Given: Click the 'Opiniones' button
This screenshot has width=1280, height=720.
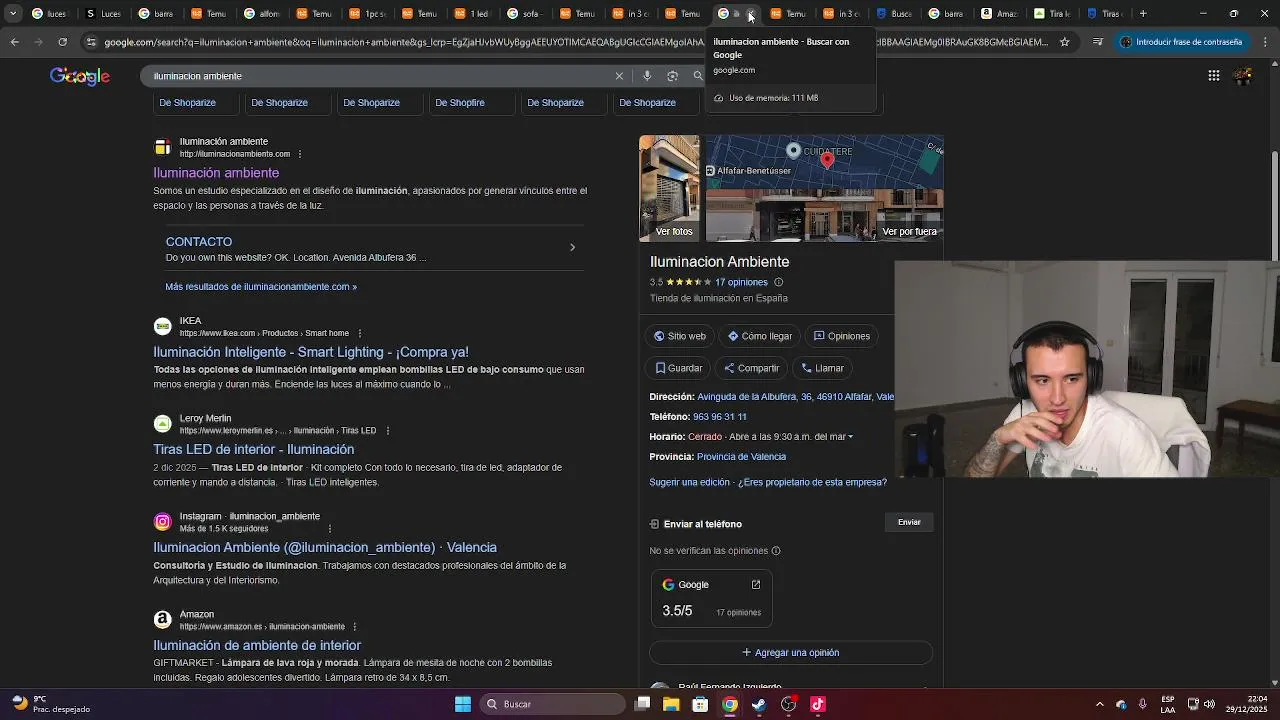Looking at the screenshot, I should point(842,336).
